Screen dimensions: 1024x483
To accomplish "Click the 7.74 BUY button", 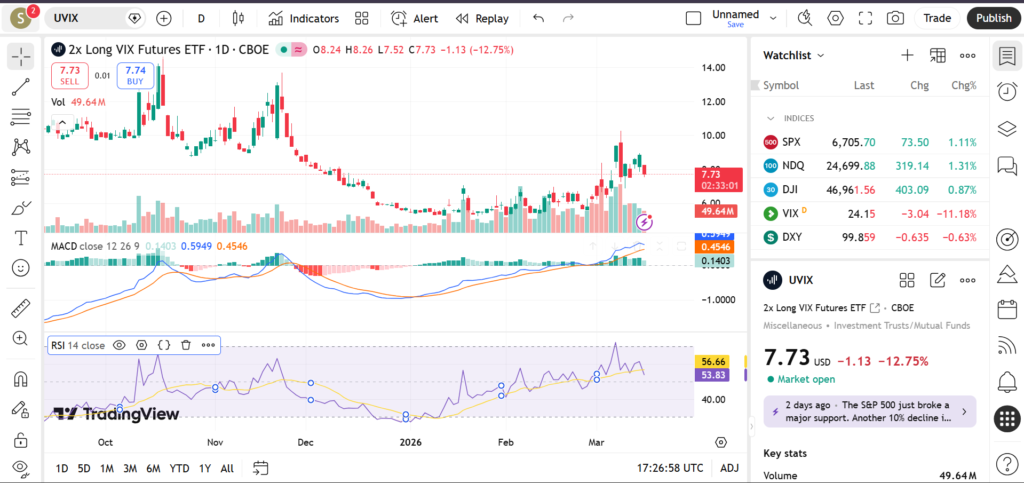I will click(136, 75).
